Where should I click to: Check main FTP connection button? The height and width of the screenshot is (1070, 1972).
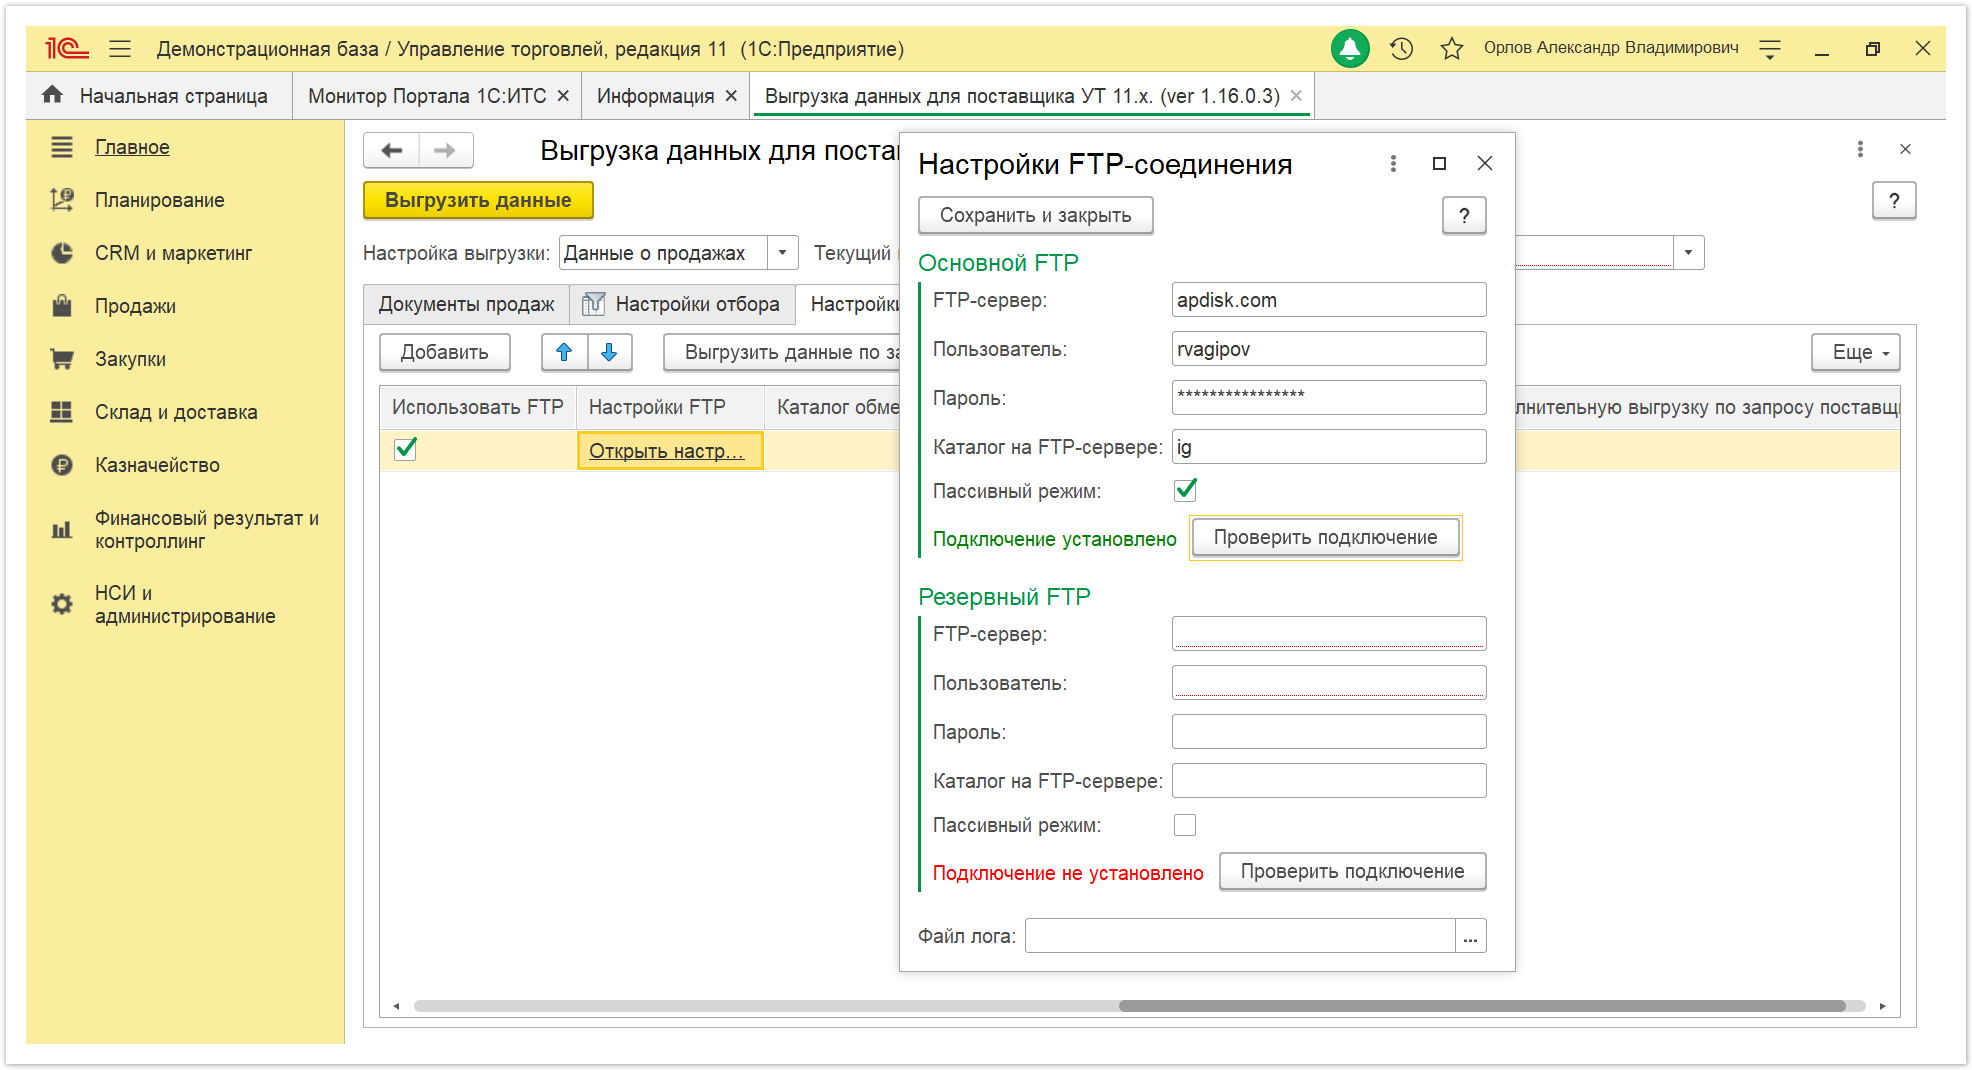coord(1325,537)
